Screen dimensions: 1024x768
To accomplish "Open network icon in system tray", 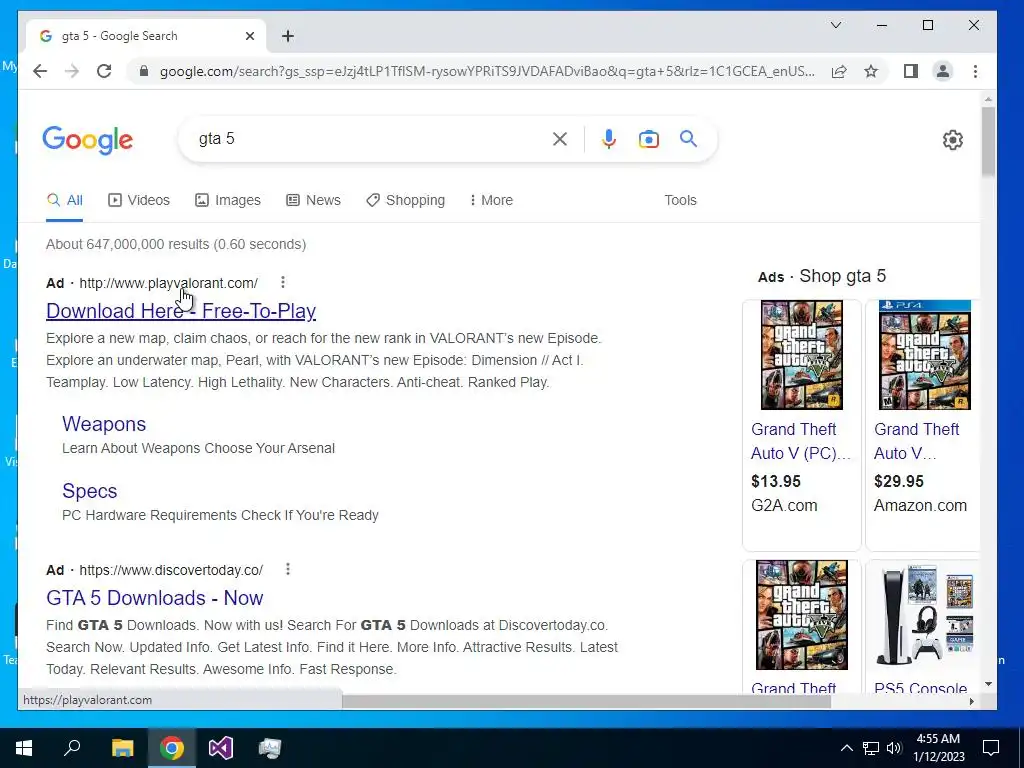I will pyautogui.click(x=871, y=748).
